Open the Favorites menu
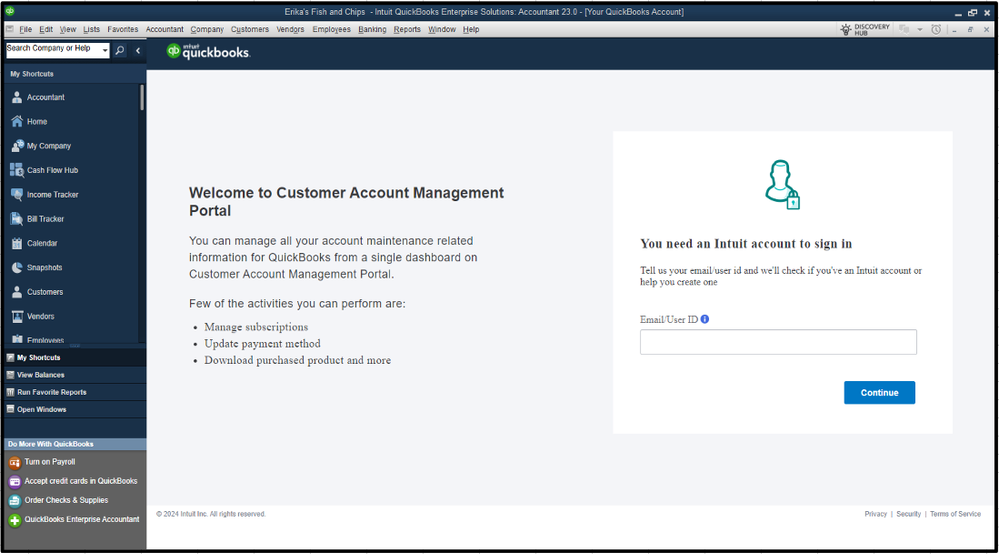 (x=122, y=29)
